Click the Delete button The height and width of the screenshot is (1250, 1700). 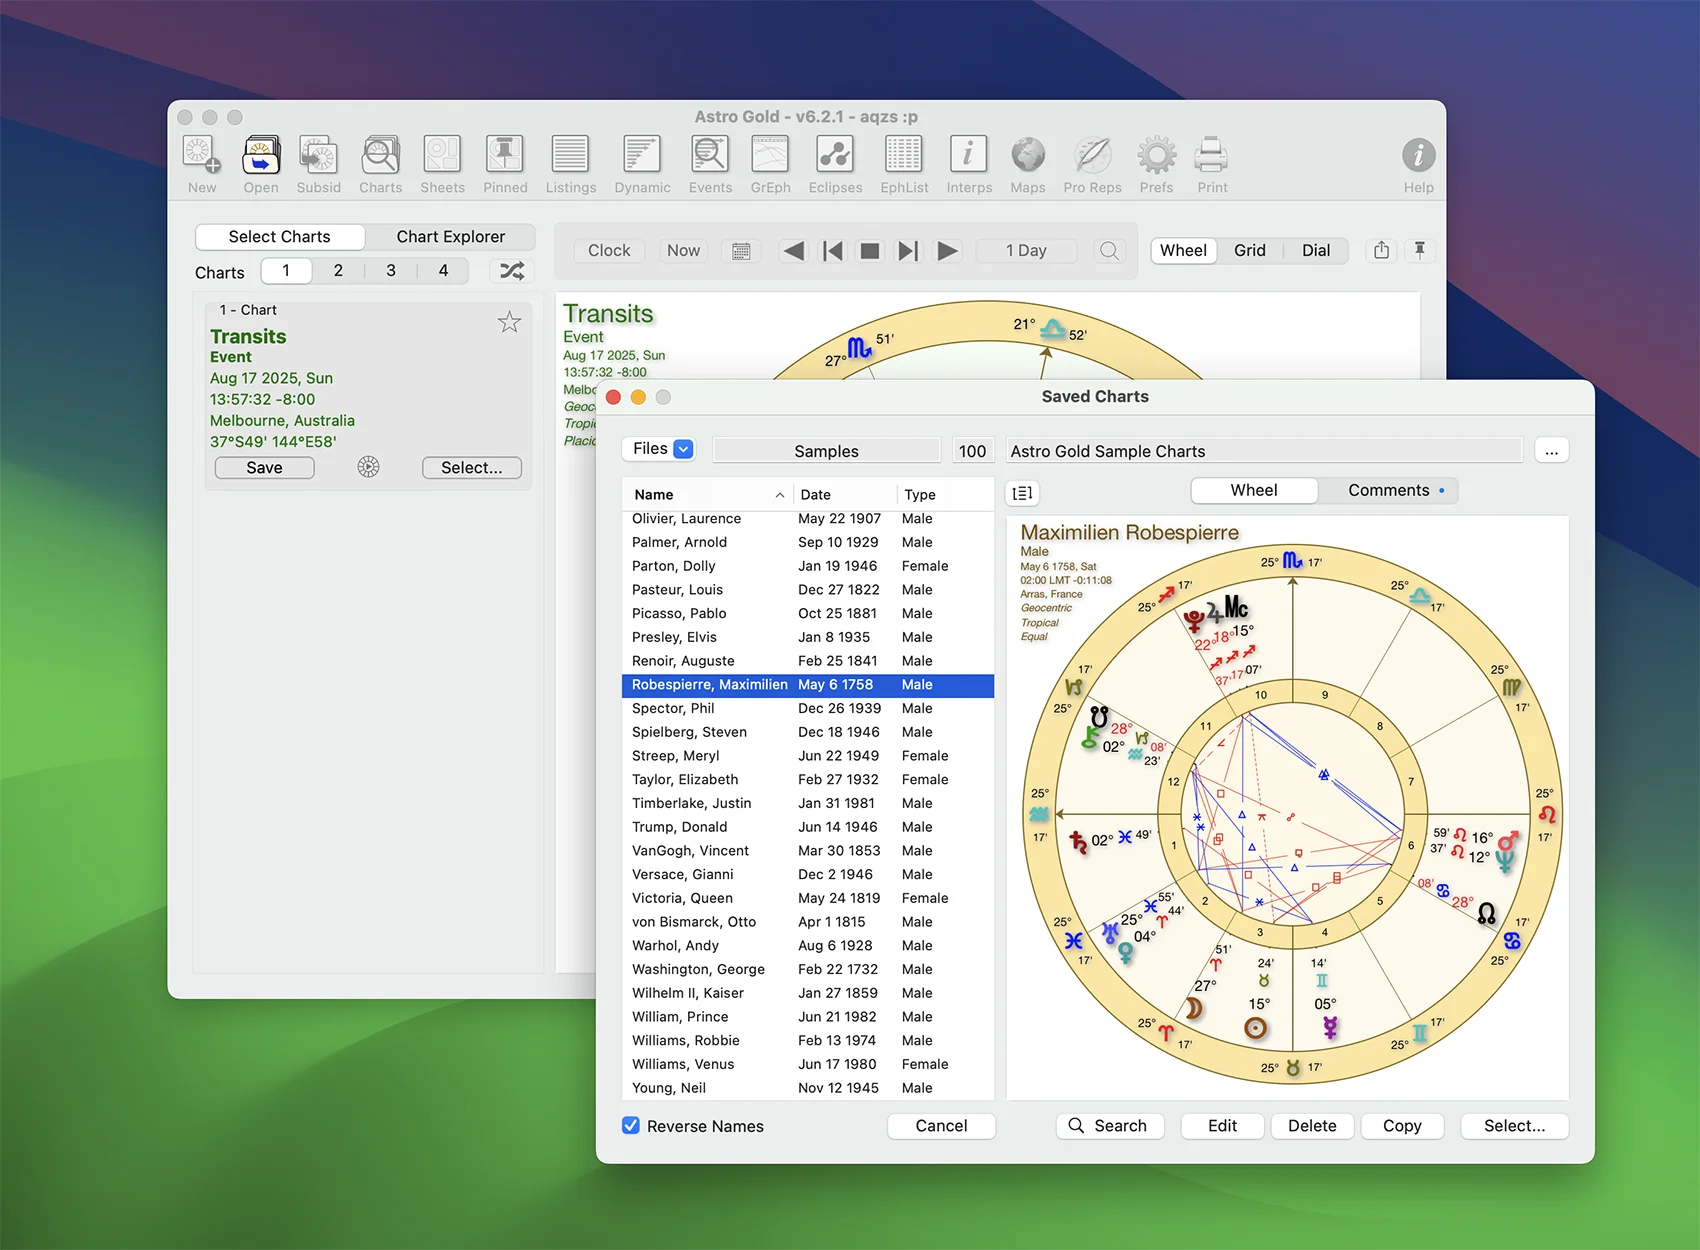(x=1312, y=1126)
